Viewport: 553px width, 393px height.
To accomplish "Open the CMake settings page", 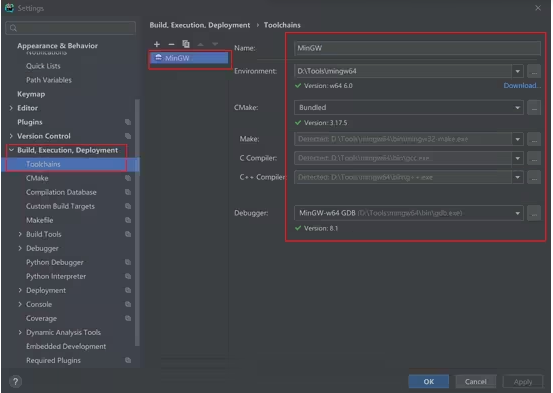I will [37, 178].
